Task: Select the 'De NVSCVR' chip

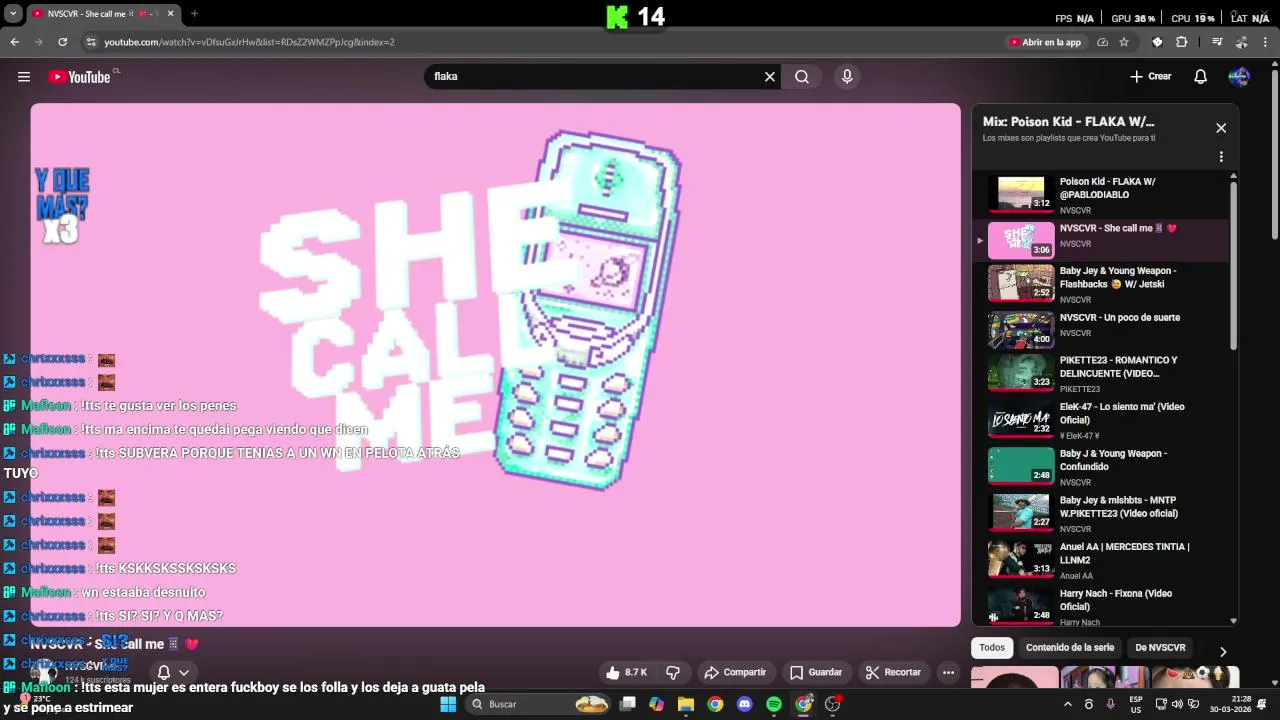Action: pyautogui.click(x=1160, y=648)
